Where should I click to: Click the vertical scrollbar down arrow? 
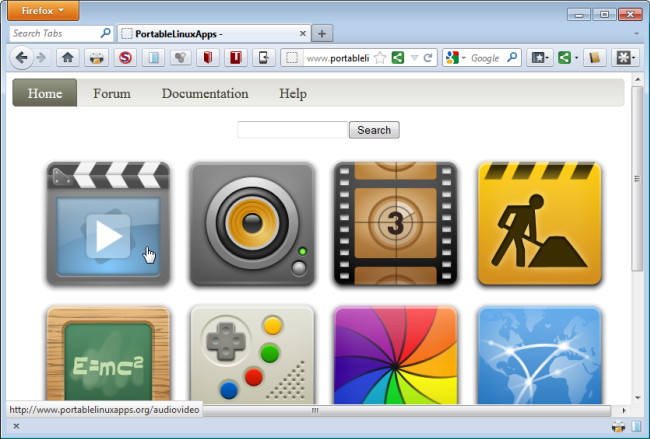tap(638, 398)
